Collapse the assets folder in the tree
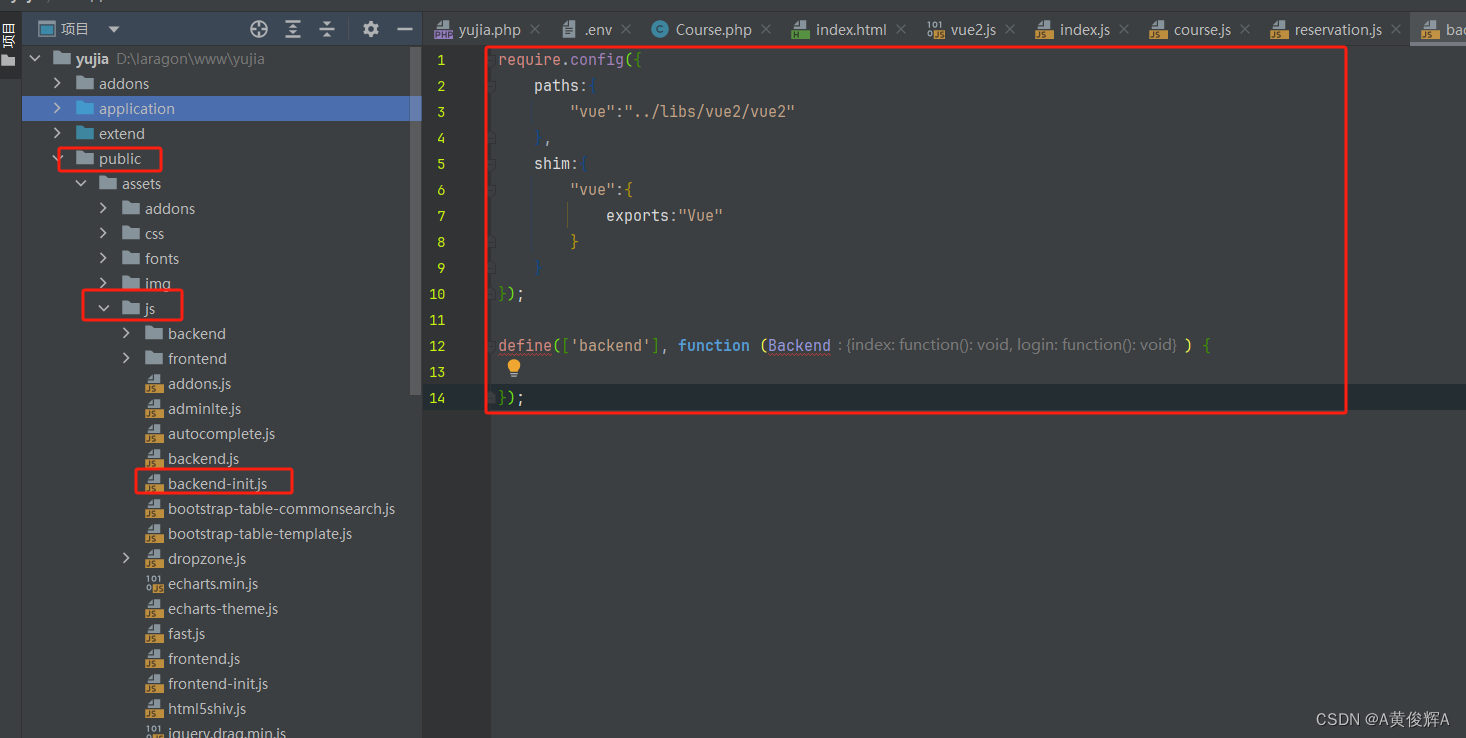1466x738 pixels. [x=82, y=183]
